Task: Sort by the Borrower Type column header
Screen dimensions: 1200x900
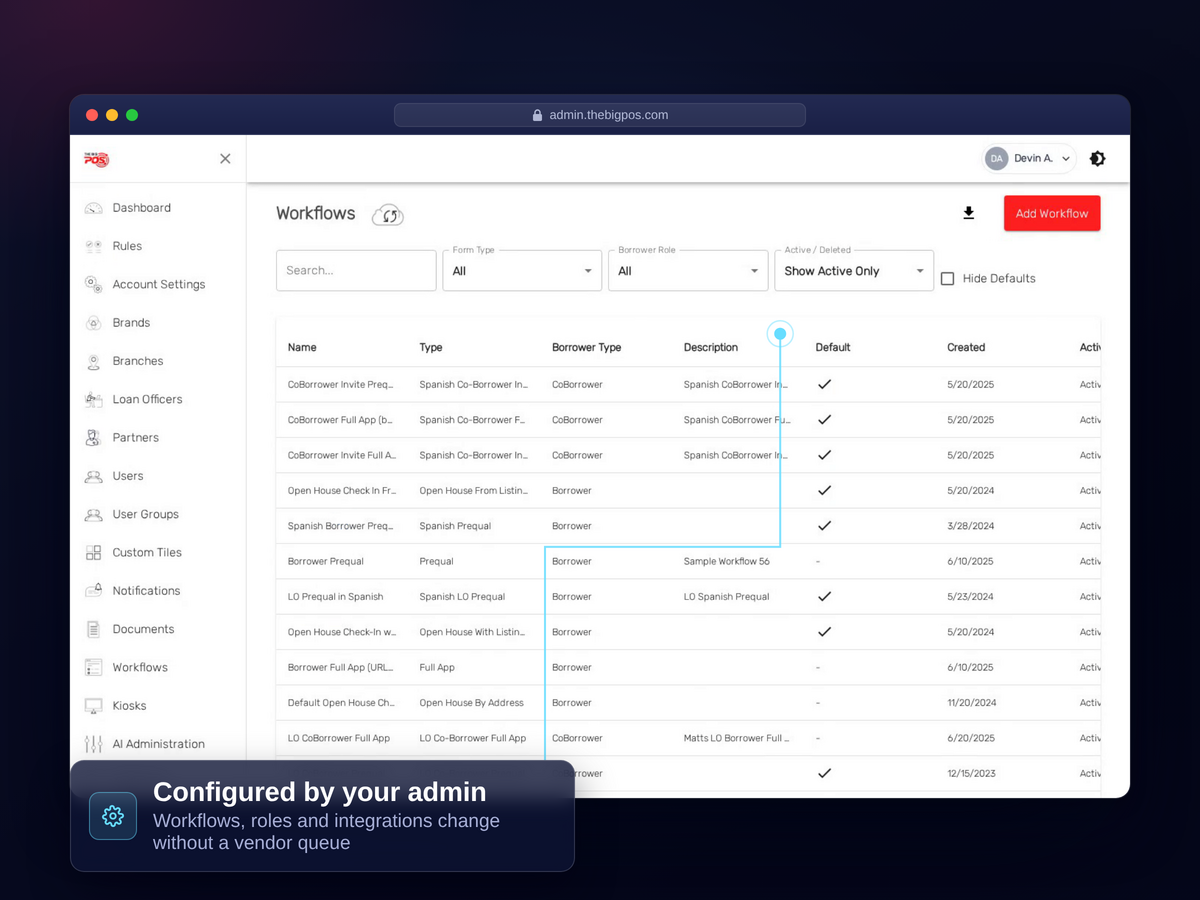Action: click(586, 348)
